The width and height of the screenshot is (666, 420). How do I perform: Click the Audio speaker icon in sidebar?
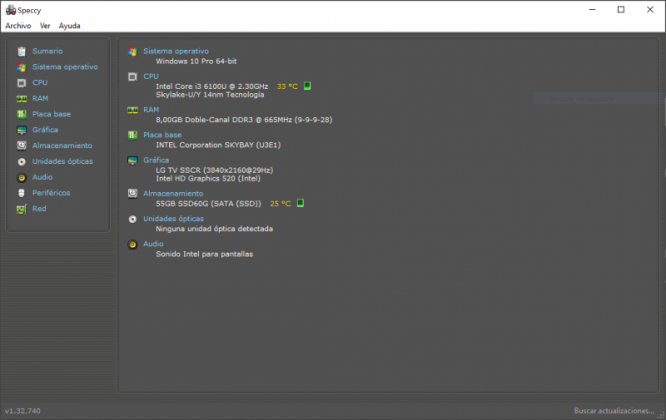click(x=22, y=178)
